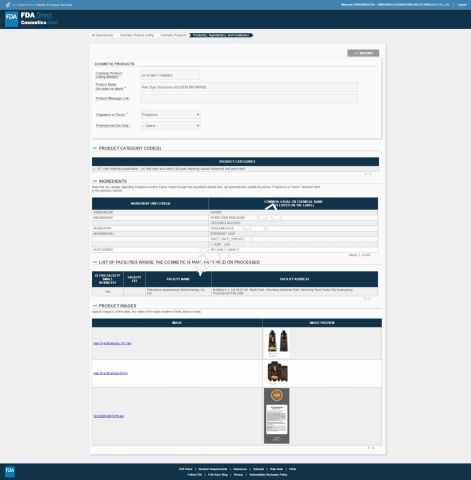Click FDA Voice Blog footer link
This screenshot has height=480, width=471.
tap(218, 475)
